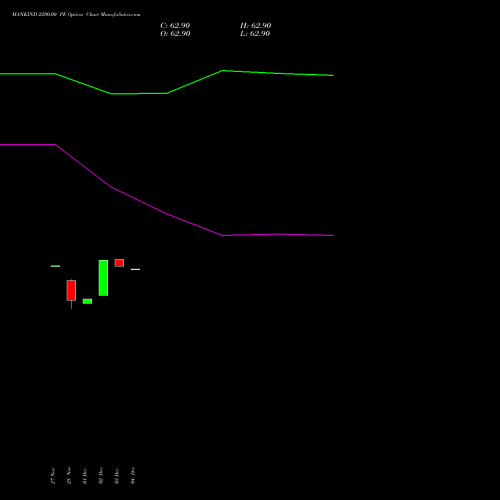
Task: Click the MANKIND 2200.00 PE Option chart title
Action: pyautogui.click(x=76, y=14)
